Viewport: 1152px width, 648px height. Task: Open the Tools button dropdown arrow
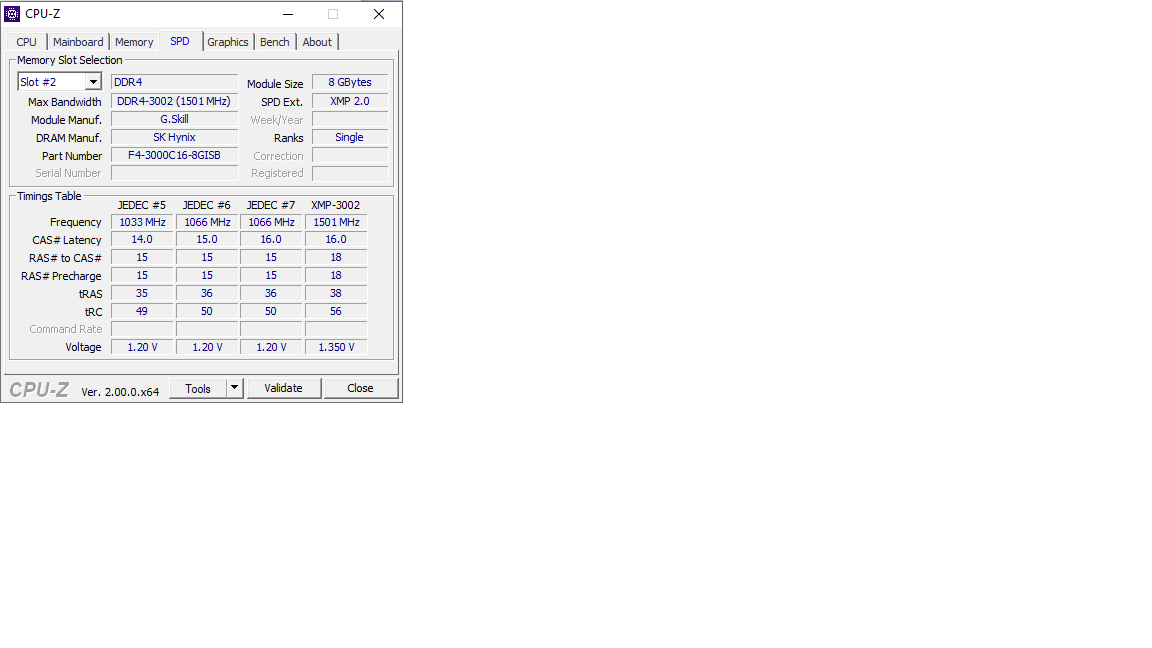pyautogui.click(x=234, y=388)
